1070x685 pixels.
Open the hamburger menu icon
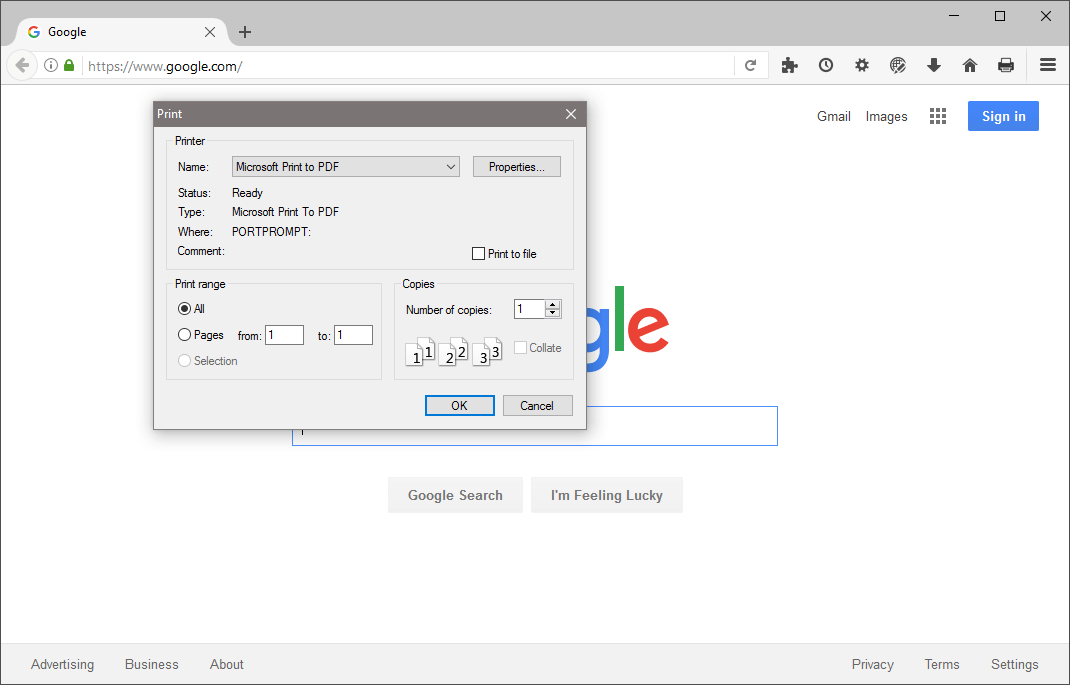click(1048, 65)
